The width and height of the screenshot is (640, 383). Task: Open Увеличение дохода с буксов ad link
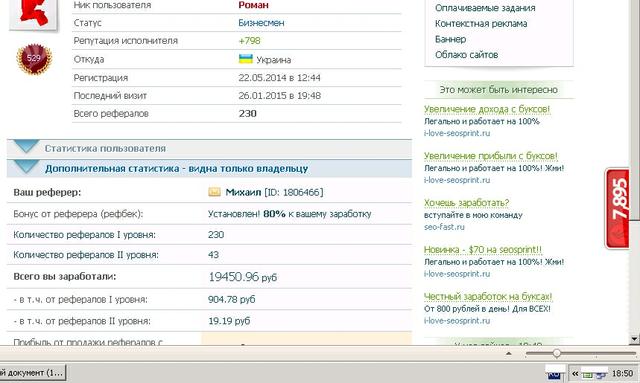(487, 109)
